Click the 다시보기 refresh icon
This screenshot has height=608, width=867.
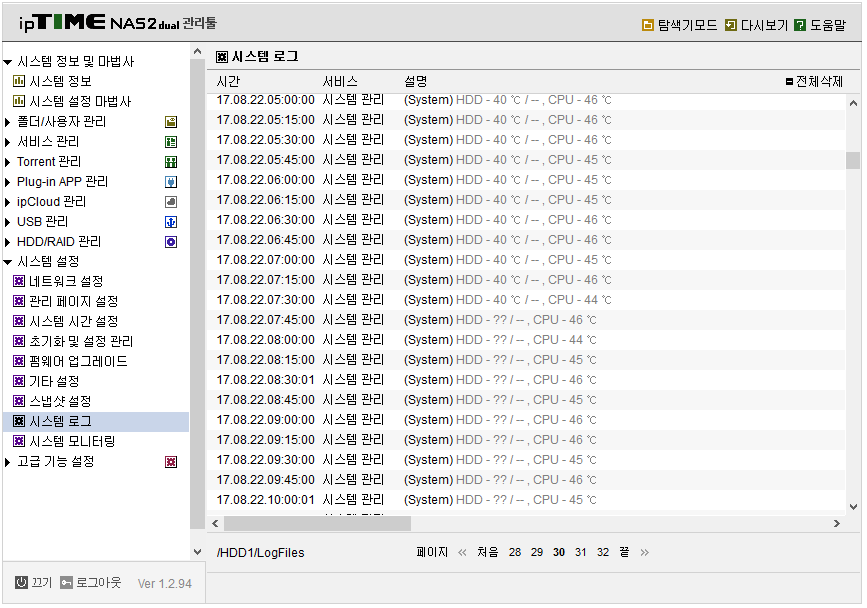point(730,25)
